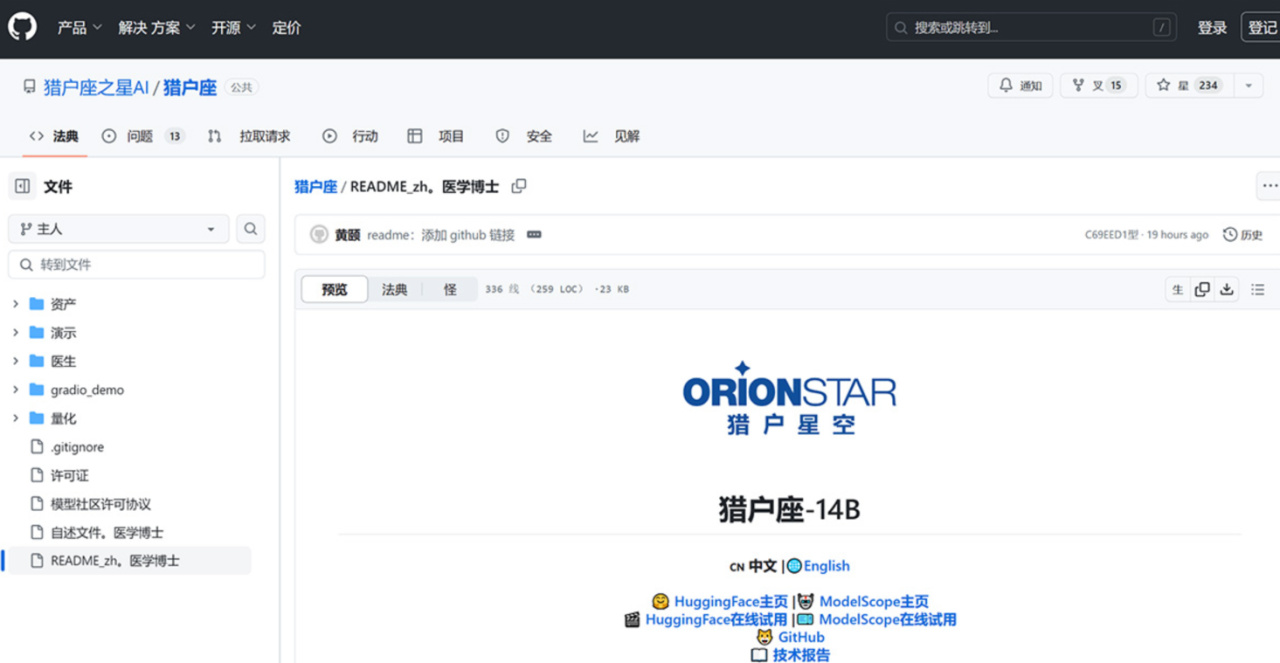
Task: Expand the 演示 folder chevron
Action: (15, 333)
